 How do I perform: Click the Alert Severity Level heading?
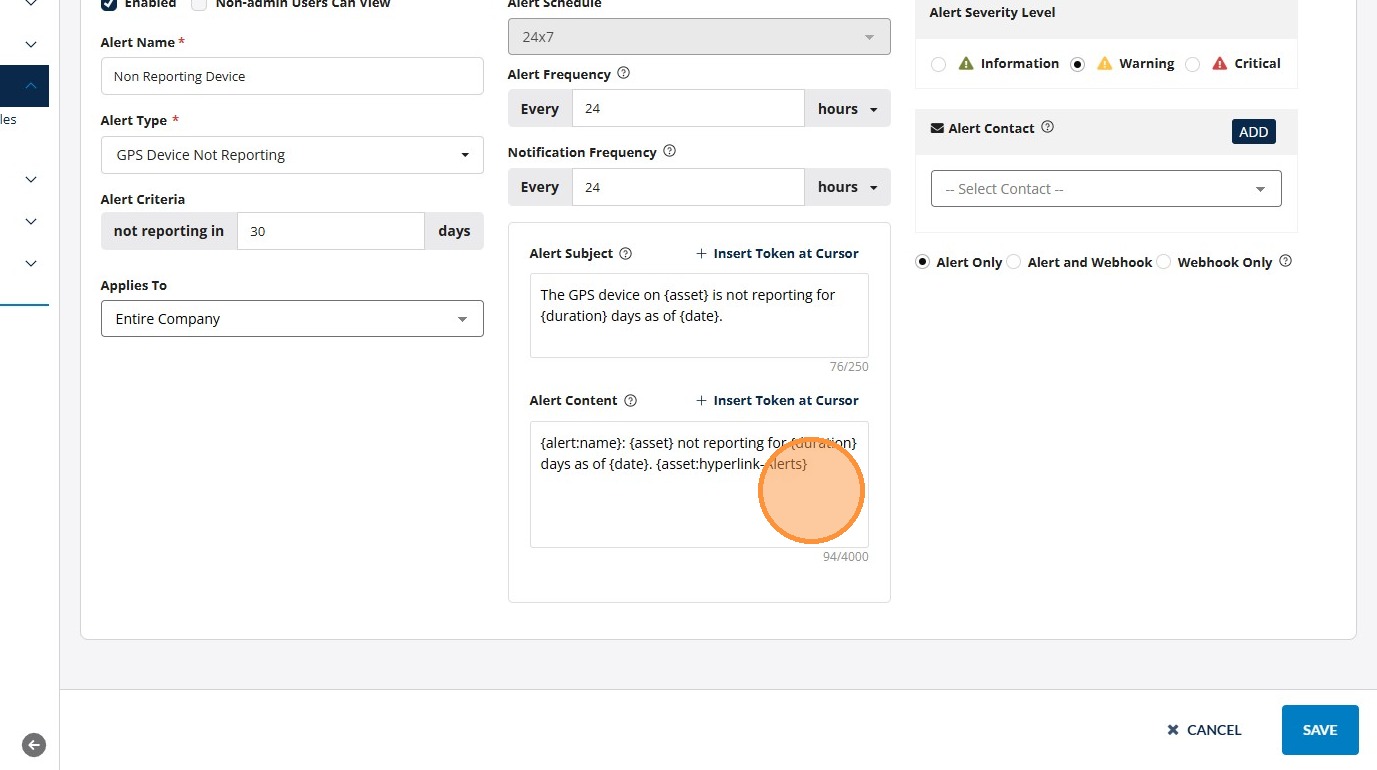[992, 12]
